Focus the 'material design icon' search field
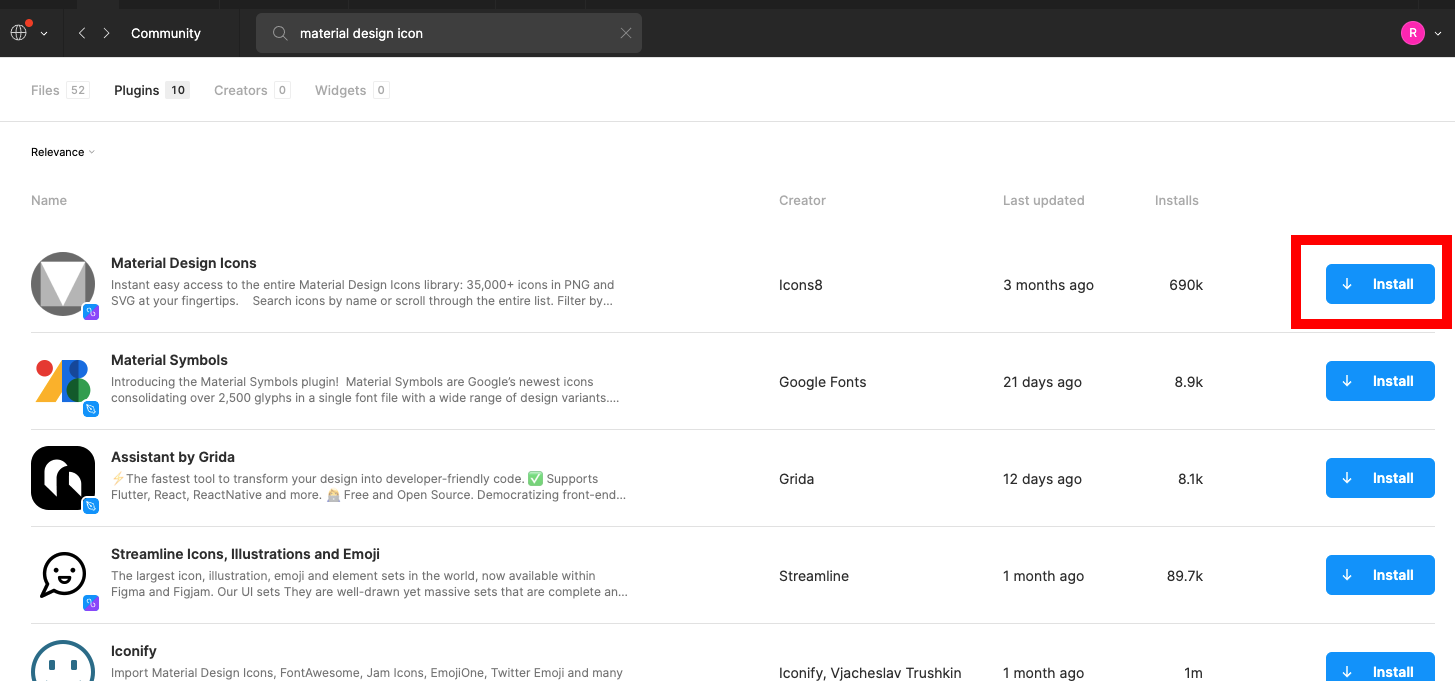Screen dimensions: 1455x681 449,33
